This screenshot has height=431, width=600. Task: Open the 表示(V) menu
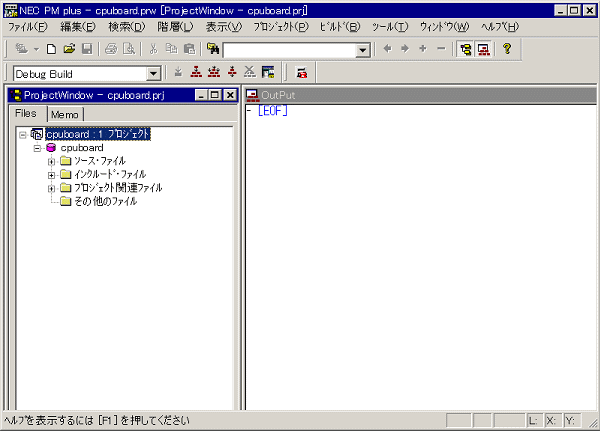[224, 27]
